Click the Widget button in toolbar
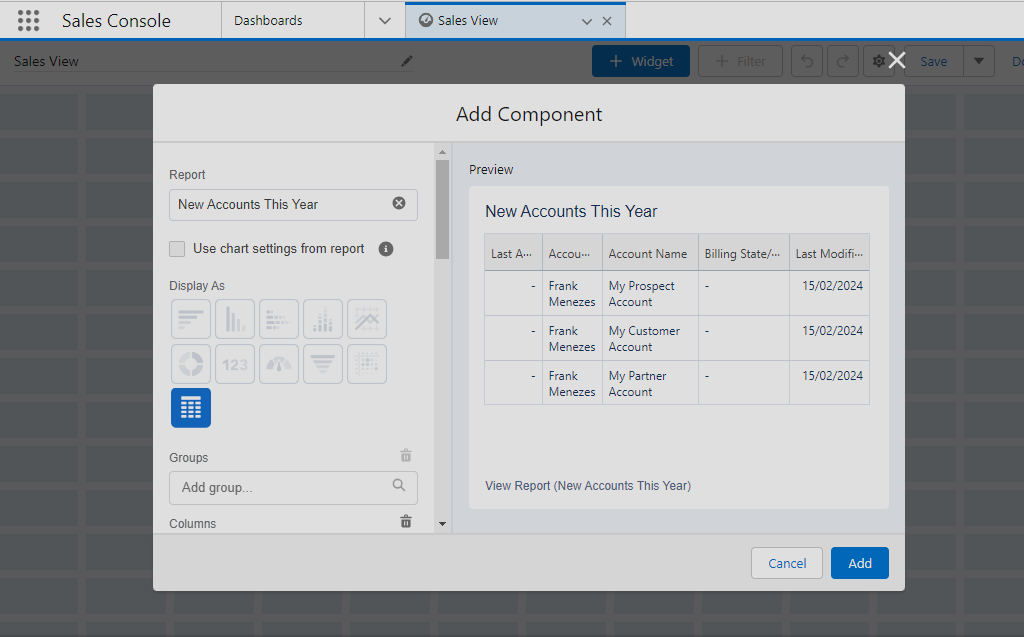Image resolution: width=1024 pixels, height=637 pixels. pyautogui.click(x=641, y=61)
